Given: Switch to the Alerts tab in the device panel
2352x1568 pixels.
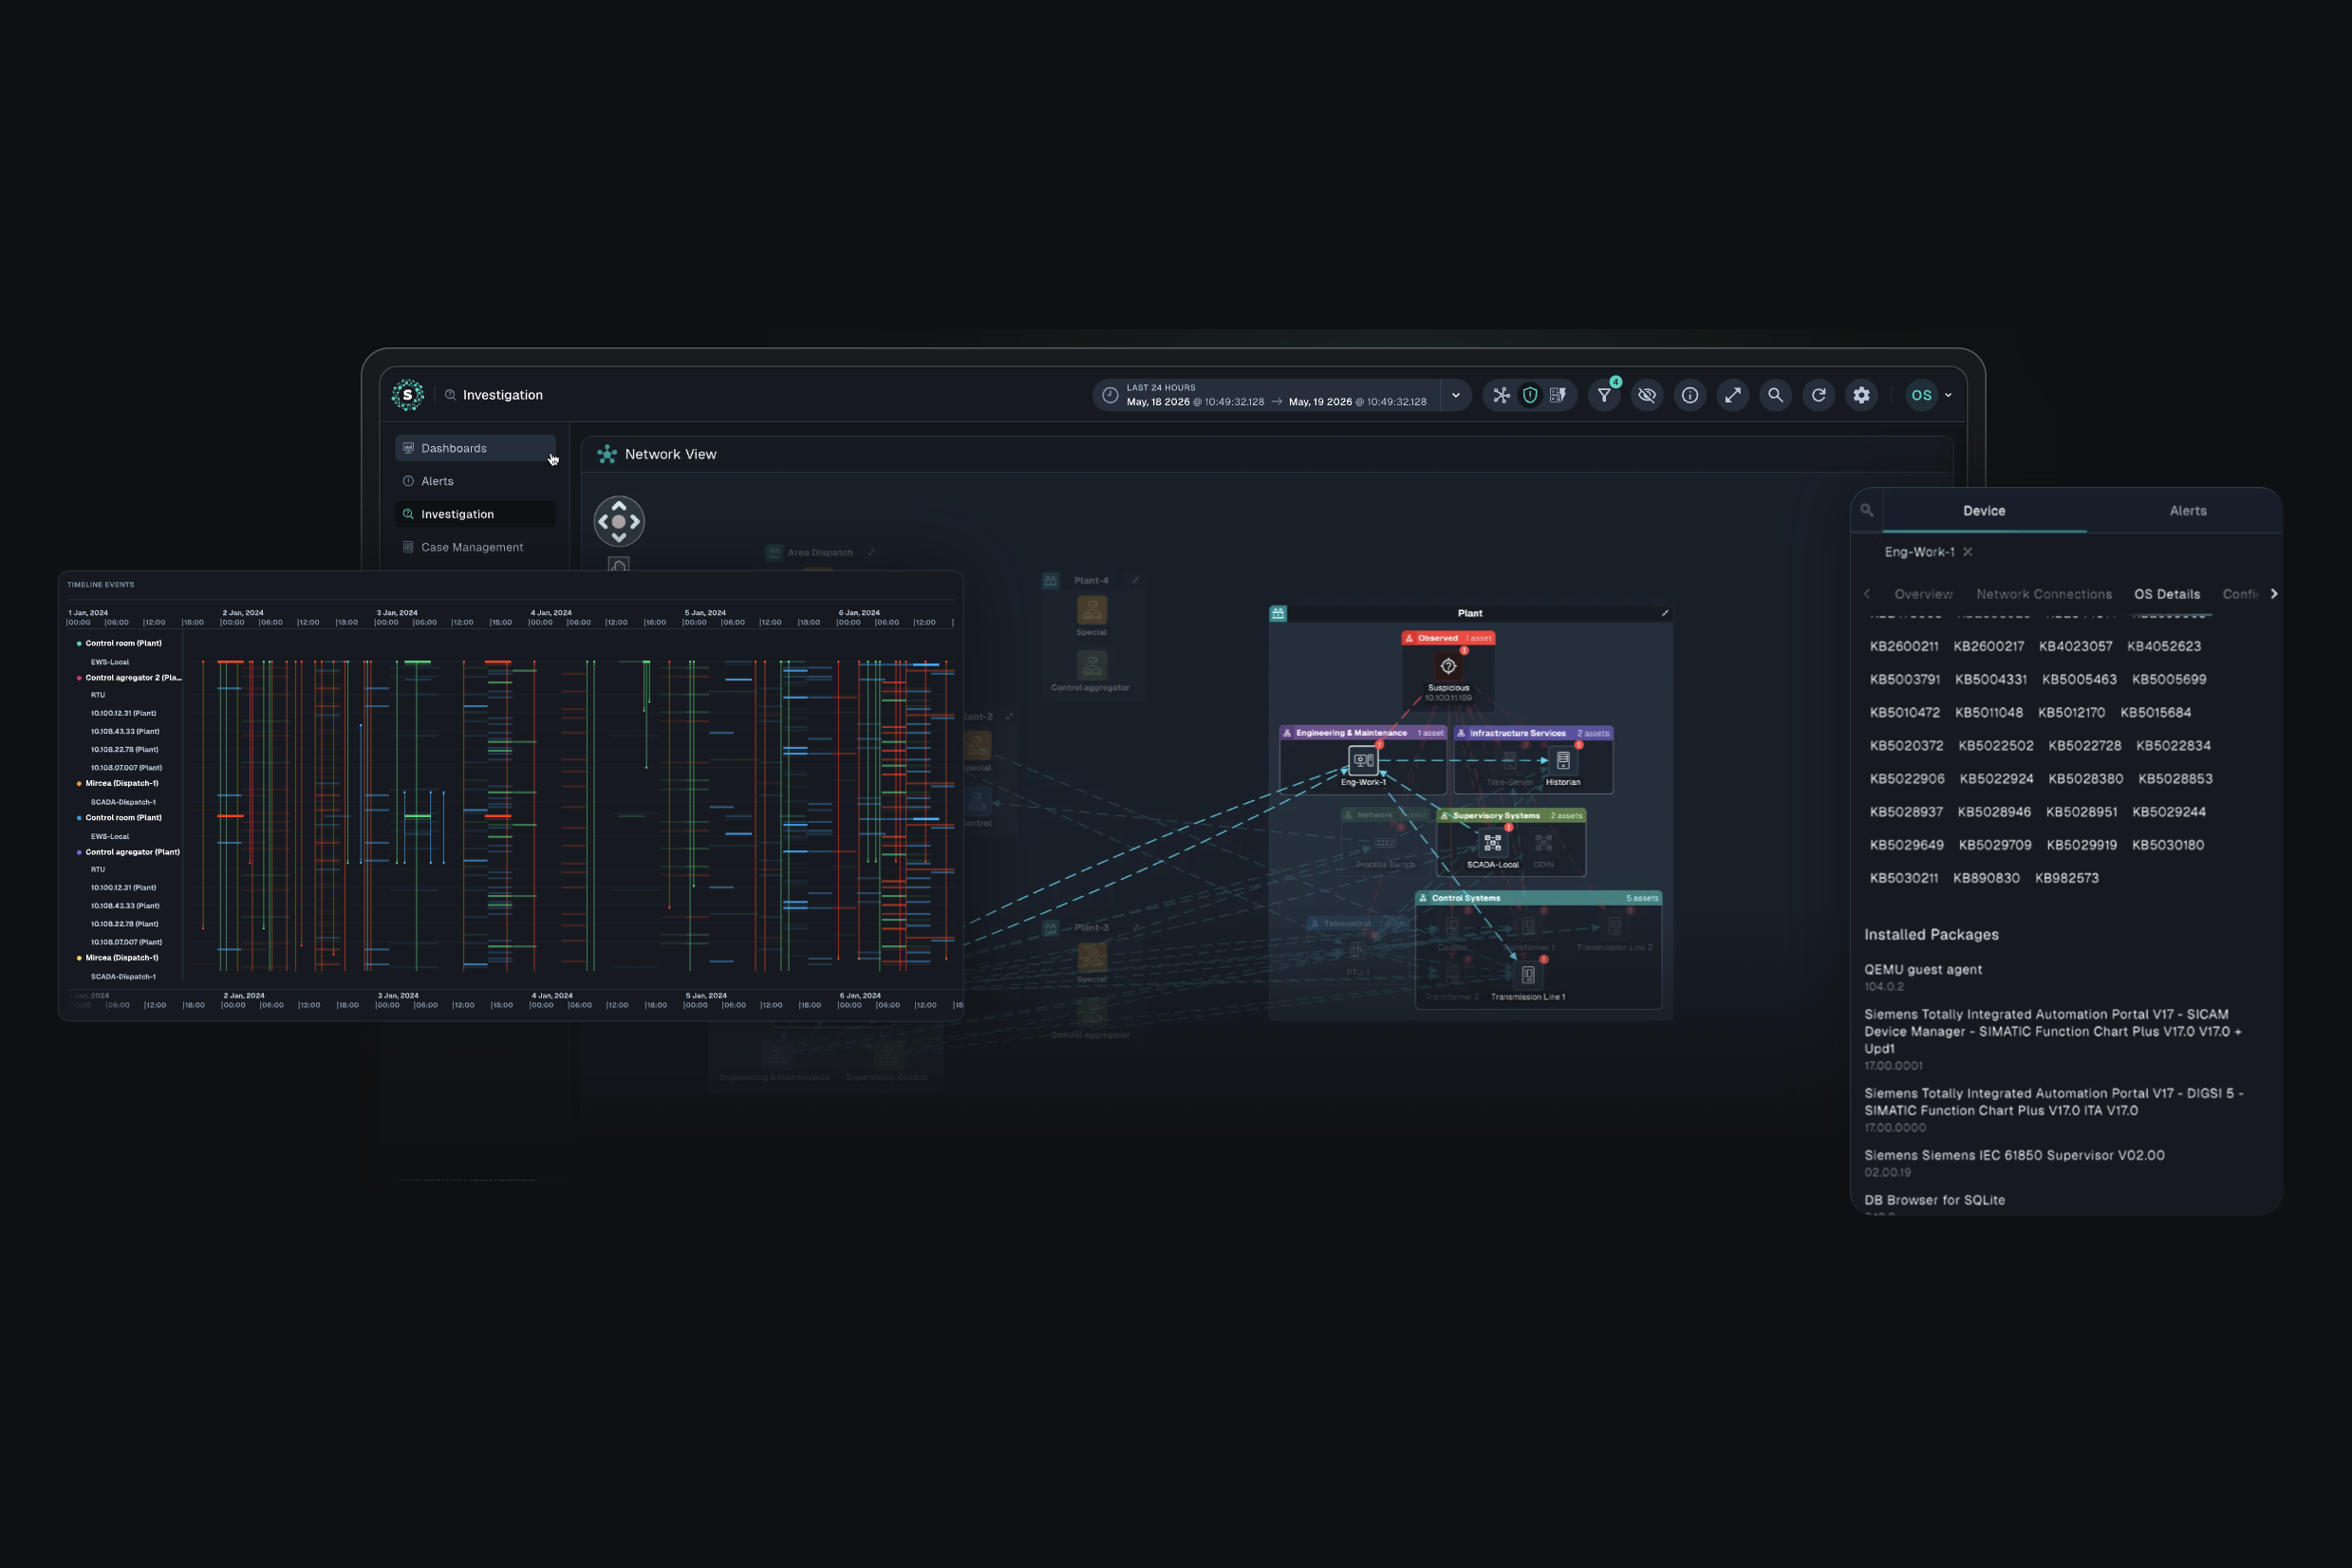Looking at the screenshot, I should [x=2188, y=511].
